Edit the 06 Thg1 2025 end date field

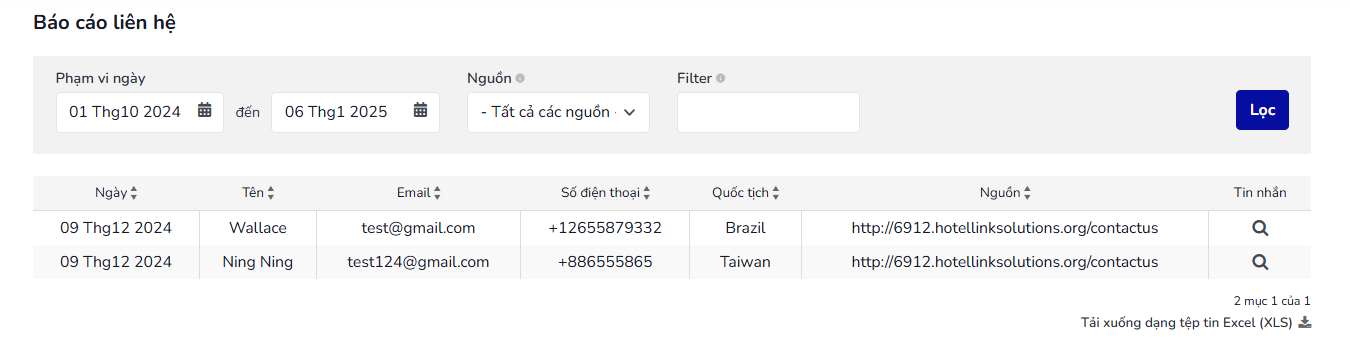point(356,112)
